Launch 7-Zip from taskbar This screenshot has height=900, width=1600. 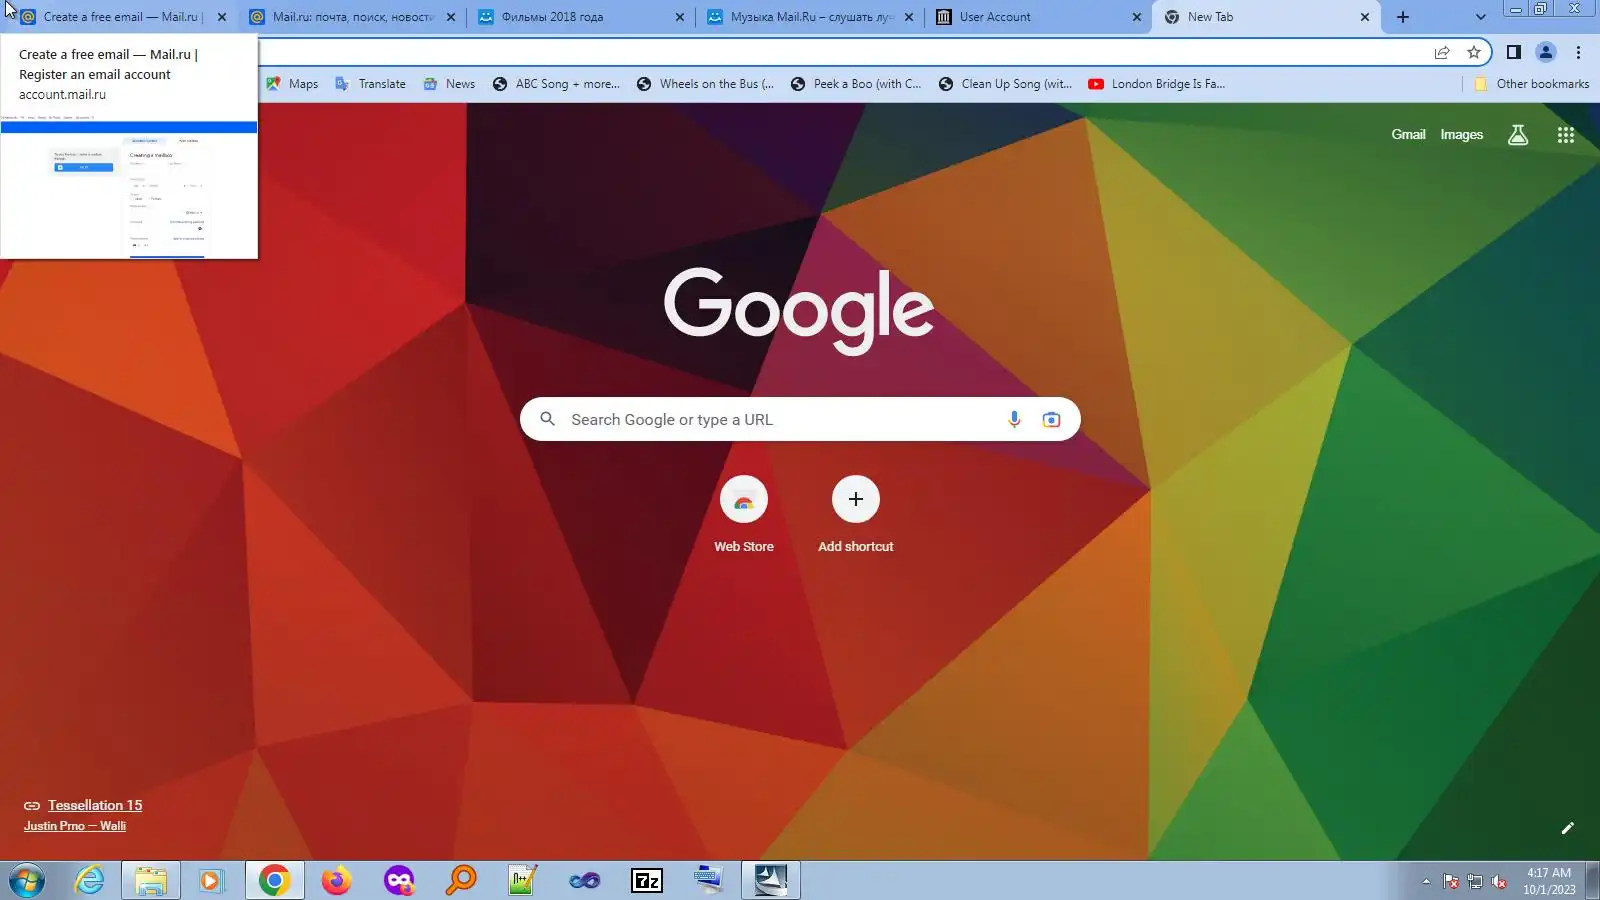click(647, 881)
